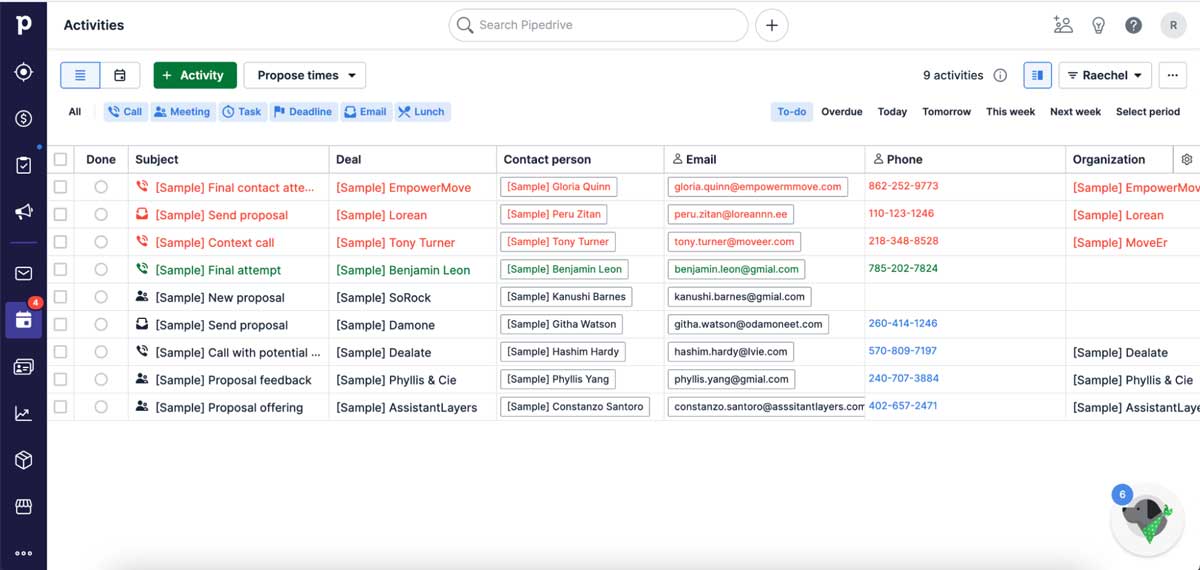Filter activities by Deadline type
The width and height of the screenshot is (1200, 570).
pyautogui.click(x=303, y=112)
